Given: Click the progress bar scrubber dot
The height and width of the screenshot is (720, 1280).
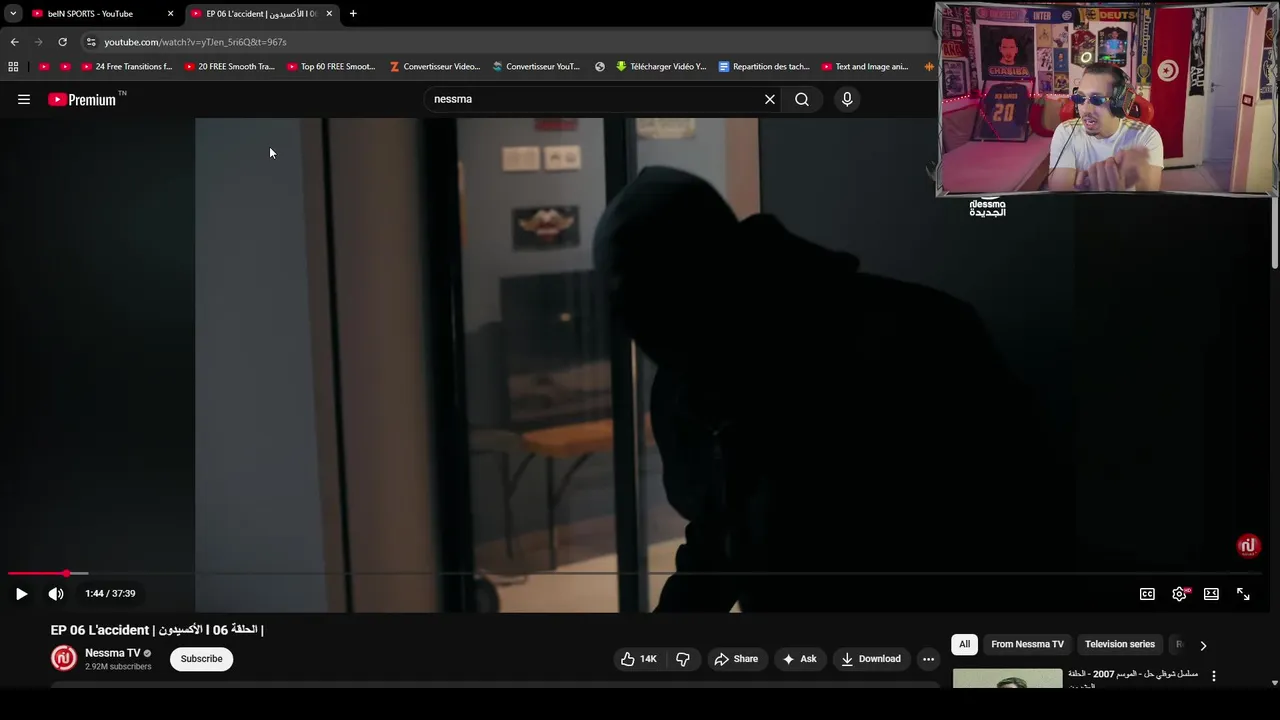Looking at the screenshot, I should tap(66, 573).
